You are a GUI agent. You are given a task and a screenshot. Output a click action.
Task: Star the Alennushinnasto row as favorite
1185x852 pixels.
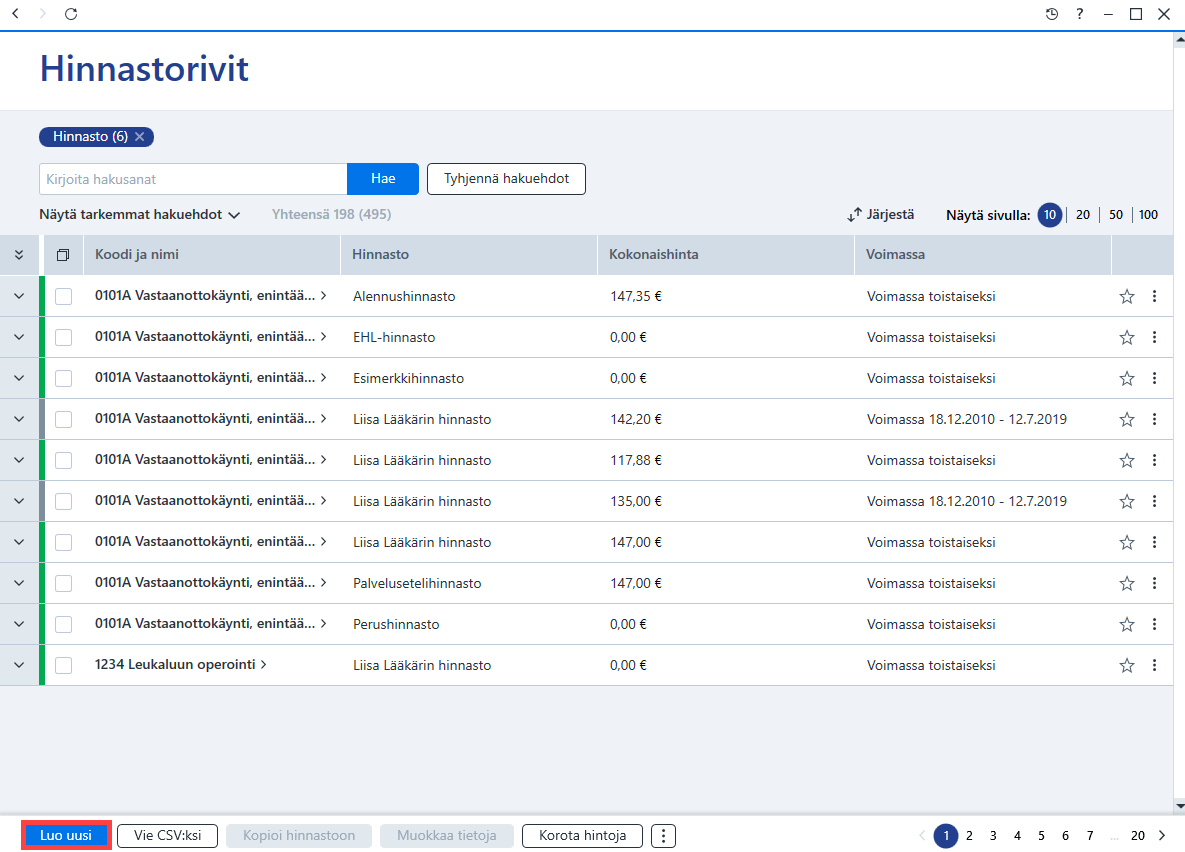click(1126, 296)
